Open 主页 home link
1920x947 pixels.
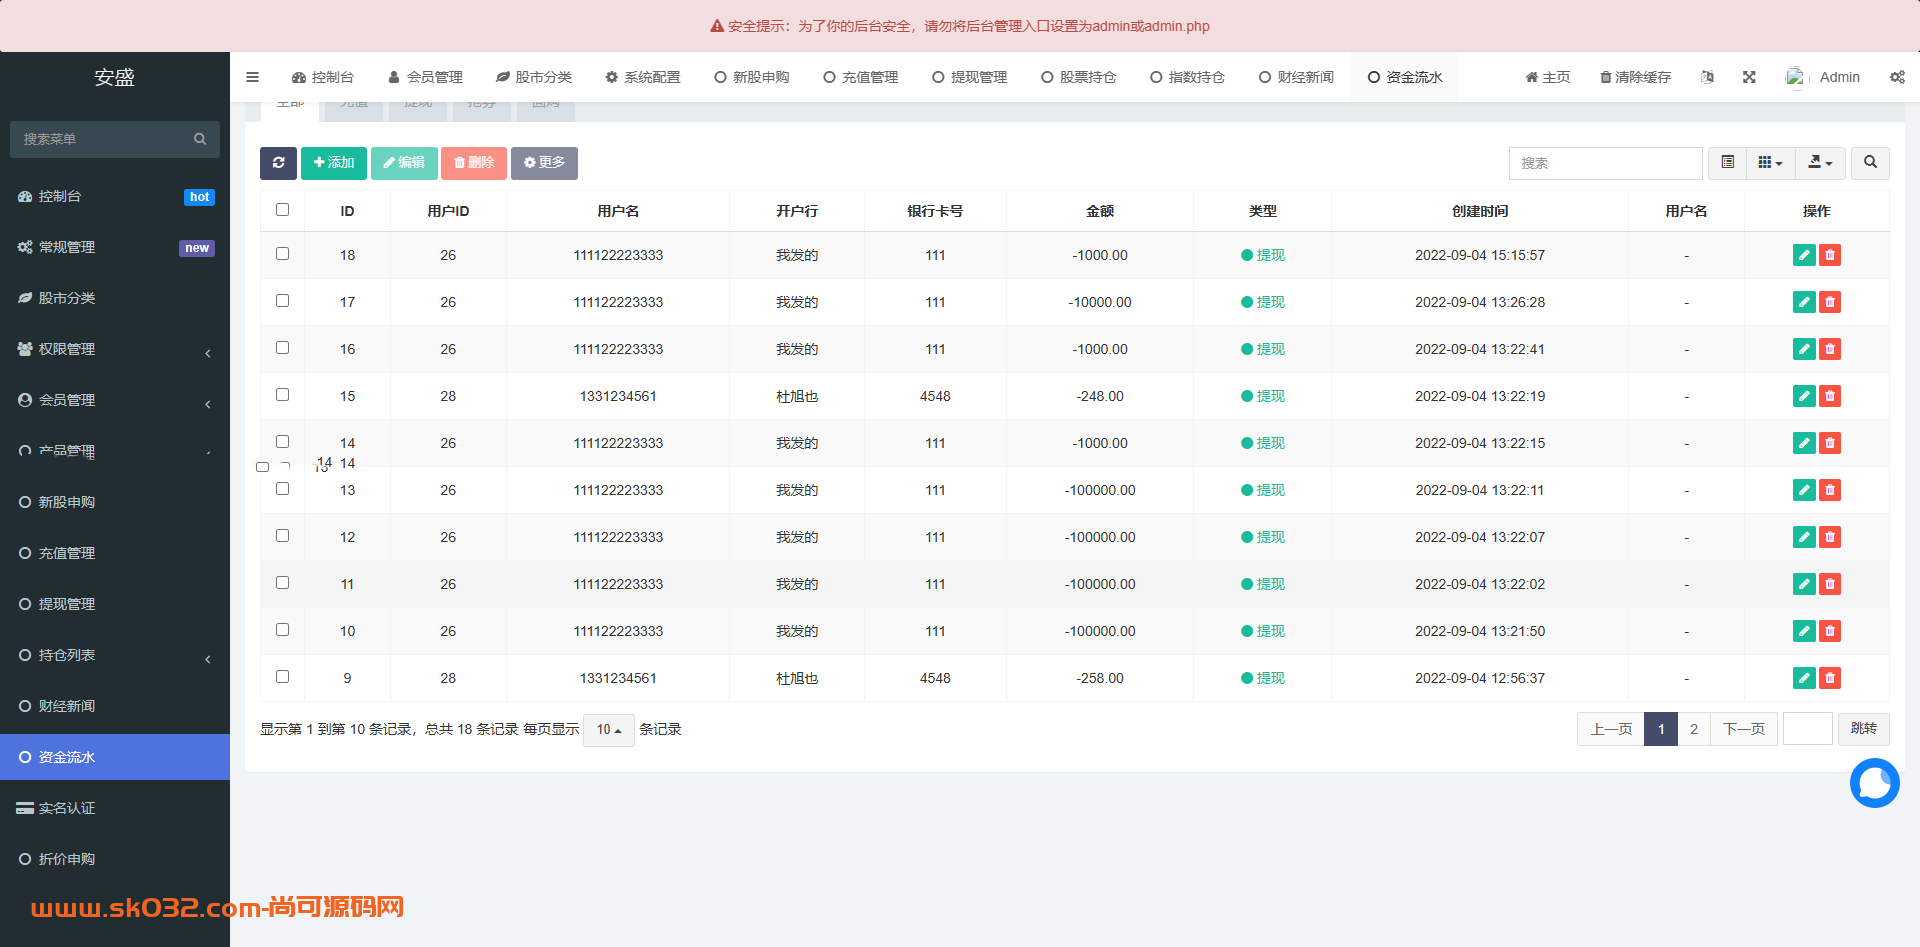(x=1547, y=77)
